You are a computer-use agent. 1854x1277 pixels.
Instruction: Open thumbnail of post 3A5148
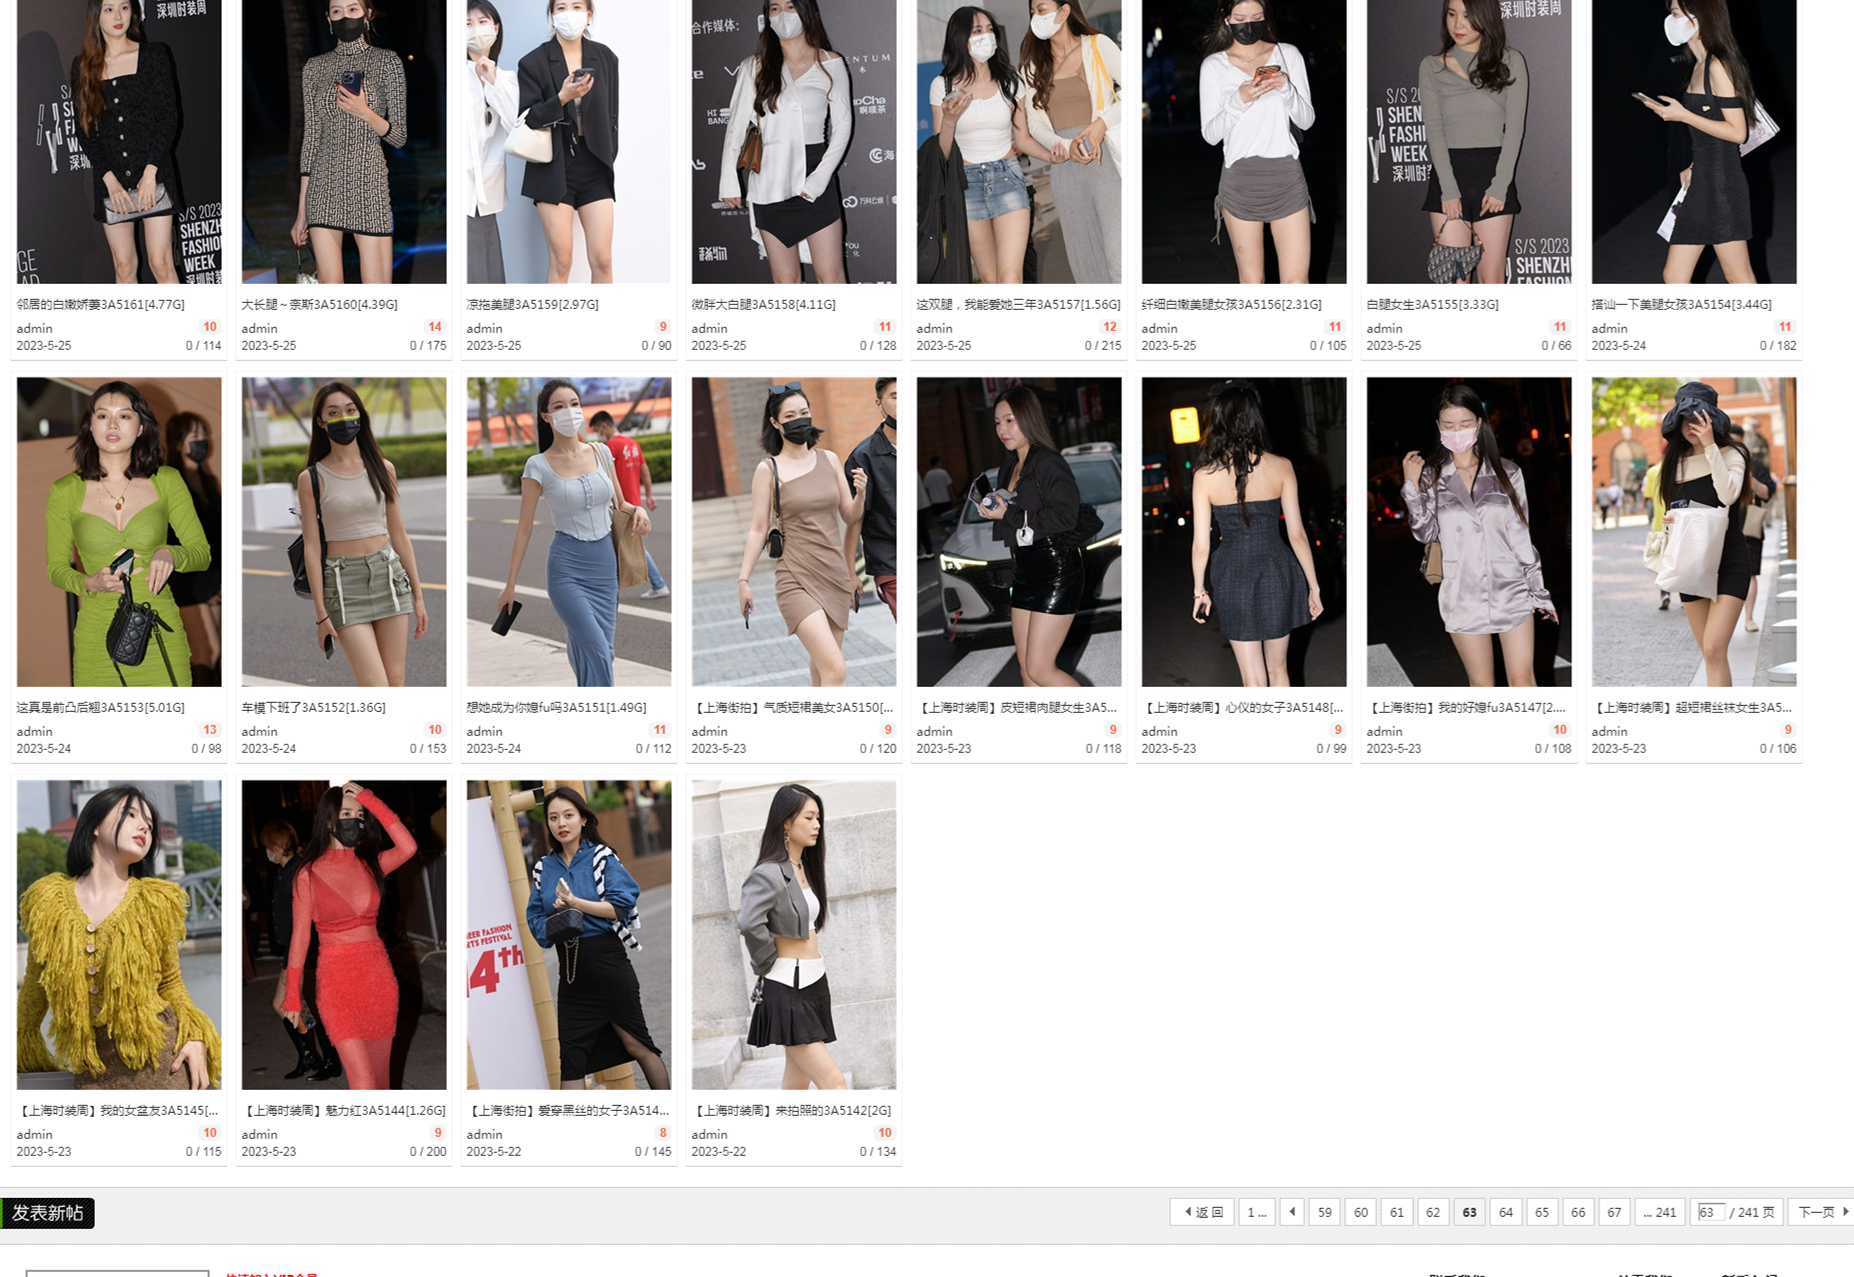[1244, 532]
